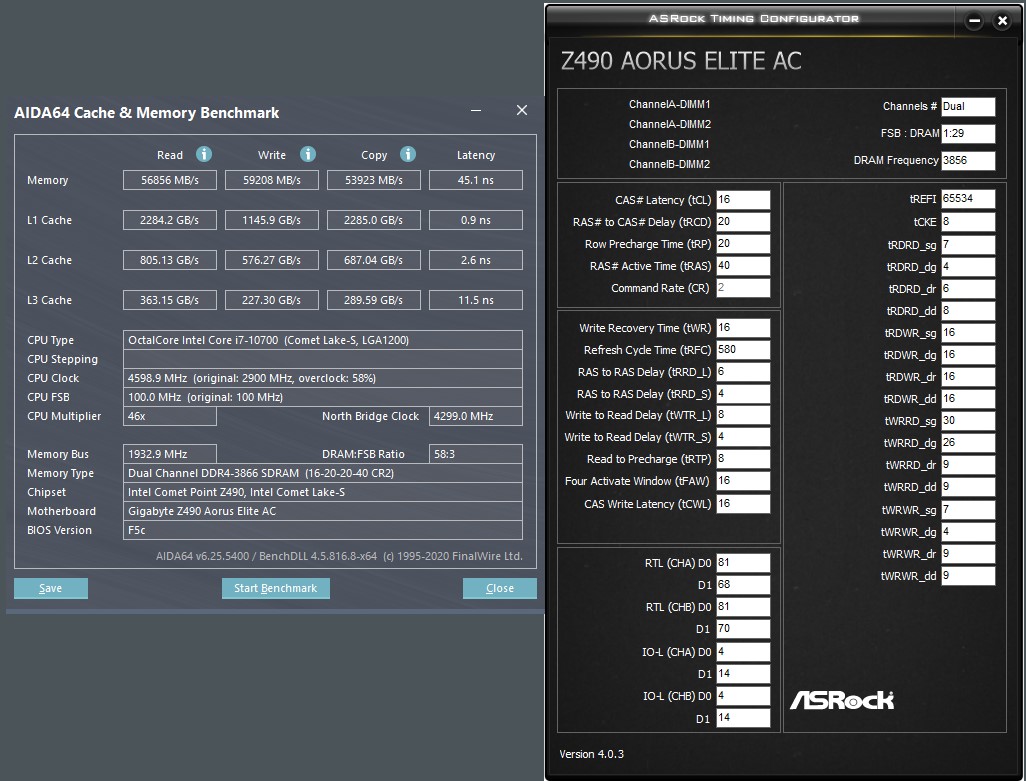
Task: Click the CAS# Latency (tCL) field
Action: coord(743,200)
